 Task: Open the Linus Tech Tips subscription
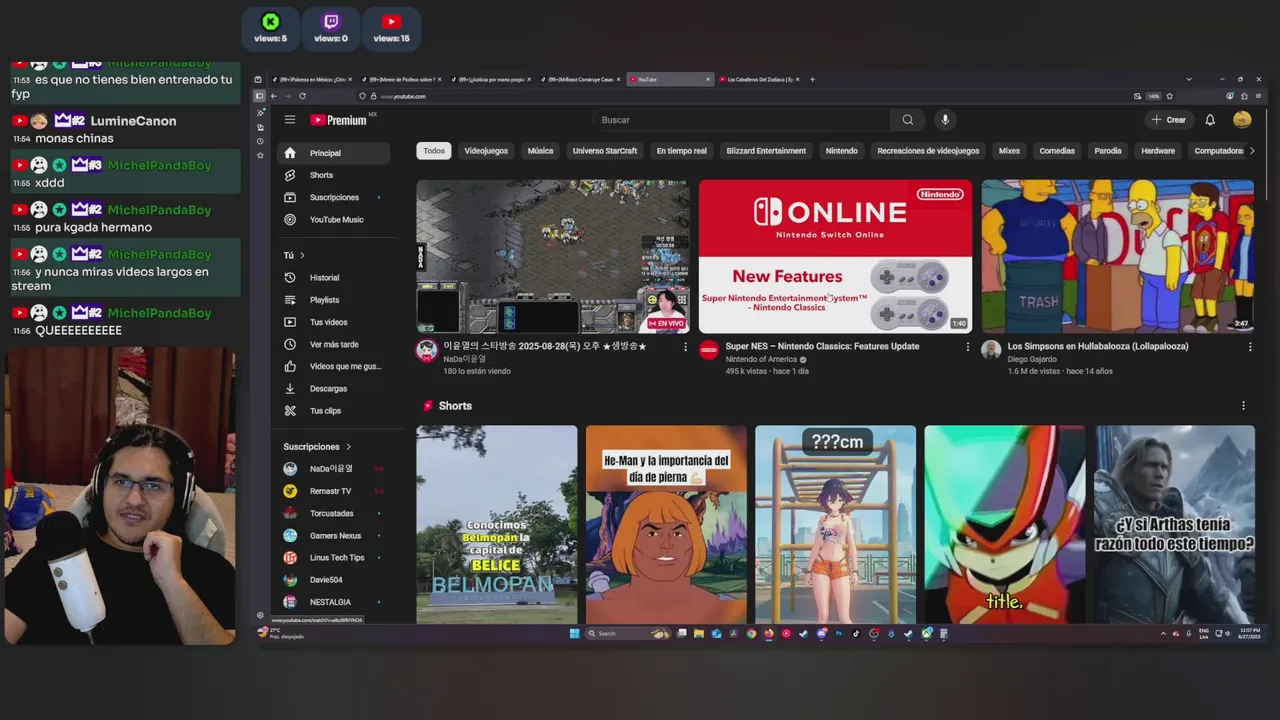(334, 557)
